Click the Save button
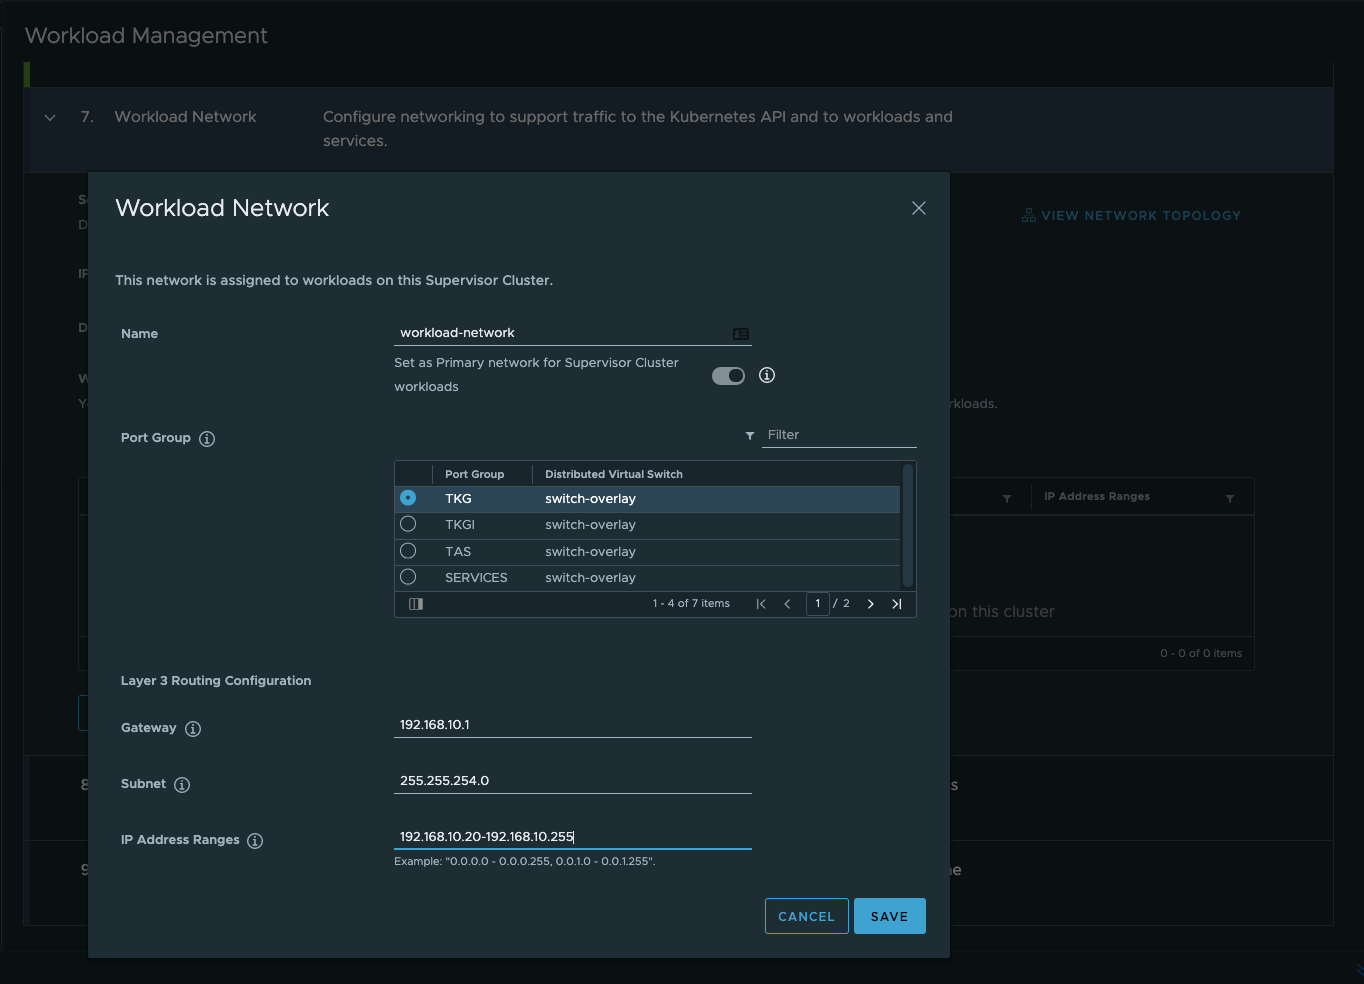The height and width of the screenshot is (984, 1364). (889, 916)
